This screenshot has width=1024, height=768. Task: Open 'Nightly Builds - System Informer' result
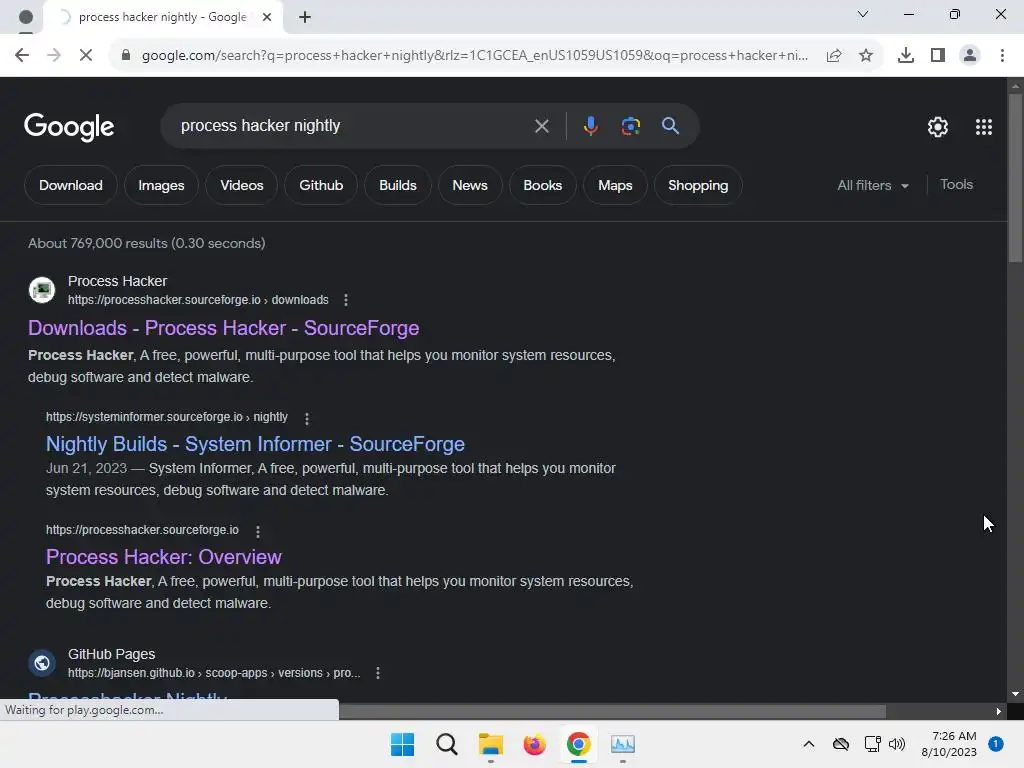click(x=255, y=444)
